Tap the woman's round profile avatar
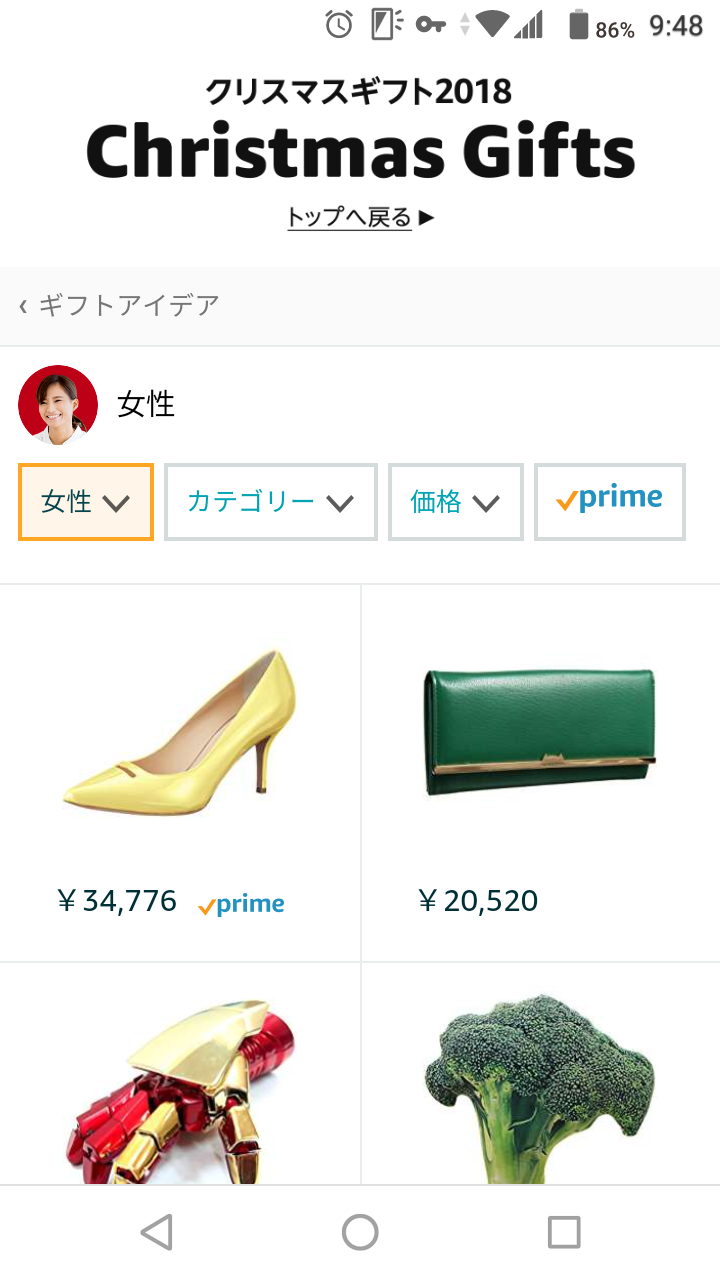The width and height of the screenshot is (720, 1280). [58, 404]
